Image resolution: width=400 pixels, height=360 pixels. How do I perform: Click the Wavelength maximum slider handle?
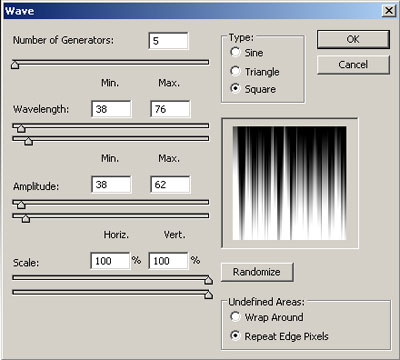(x=29, y=141)
